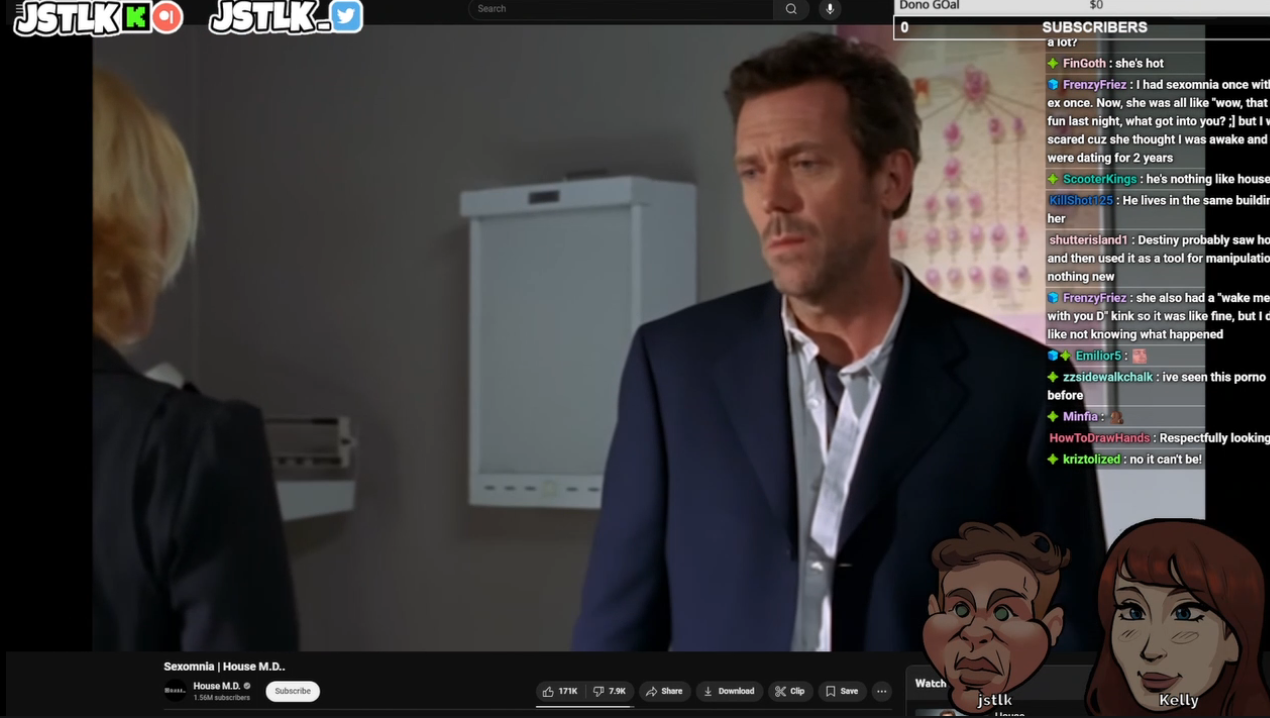
Task: Select username FinGoth in the chat
Action: pyautogui.click(x=1085, y=63)
